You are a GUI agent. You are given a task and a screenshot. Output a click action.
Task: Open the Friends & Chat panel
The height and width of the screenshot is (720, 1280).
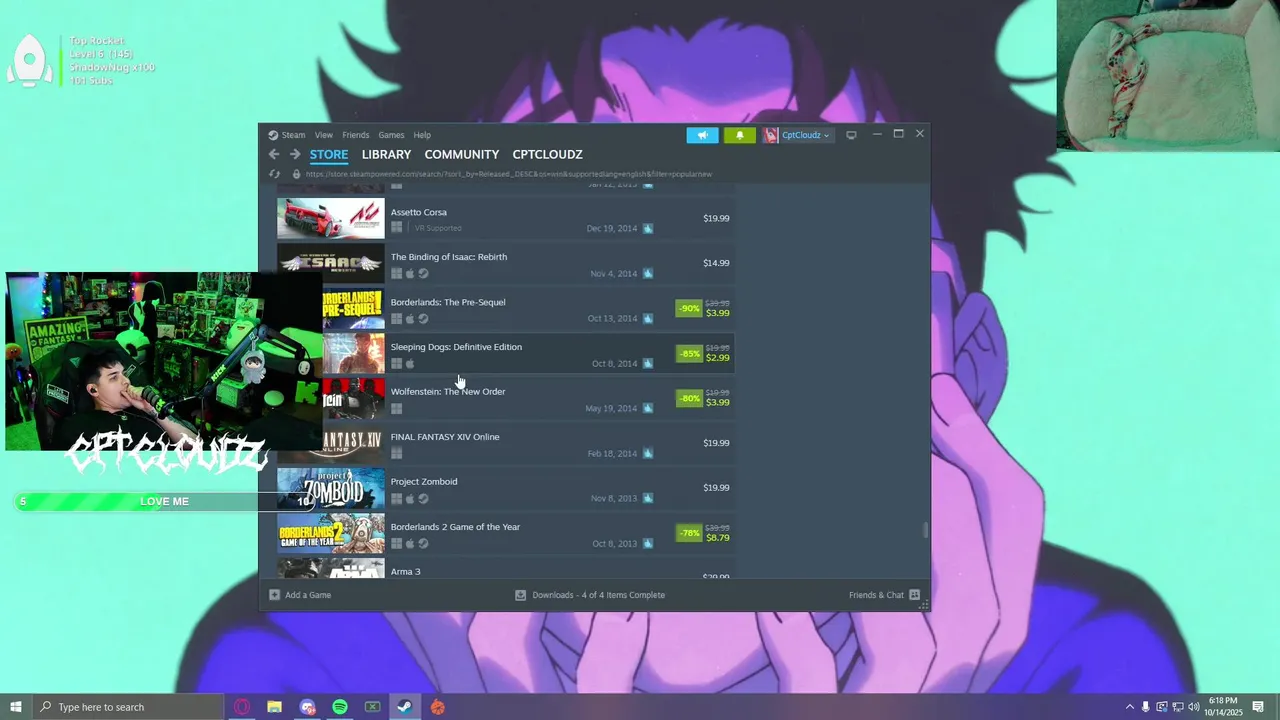(x=884, y=595)
